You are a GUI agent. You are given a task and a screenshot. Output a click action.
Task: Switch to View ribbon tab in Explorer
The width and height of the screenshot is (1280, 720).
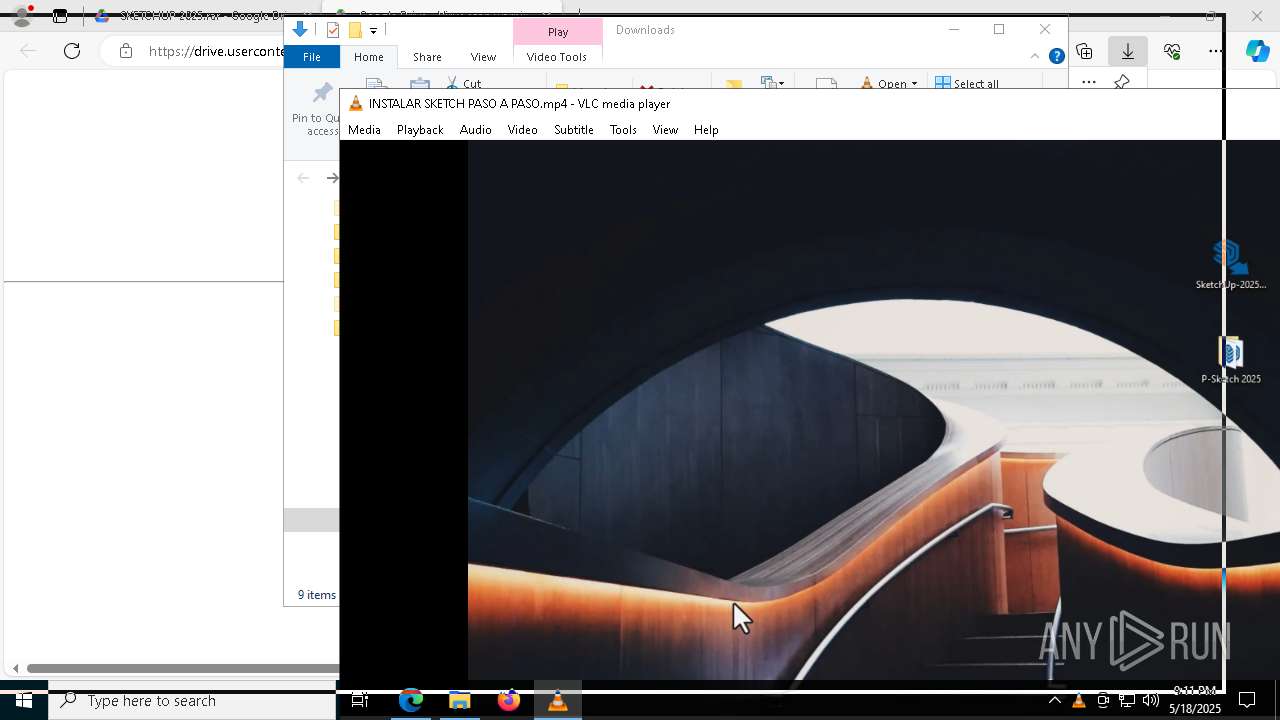point(483,57)
